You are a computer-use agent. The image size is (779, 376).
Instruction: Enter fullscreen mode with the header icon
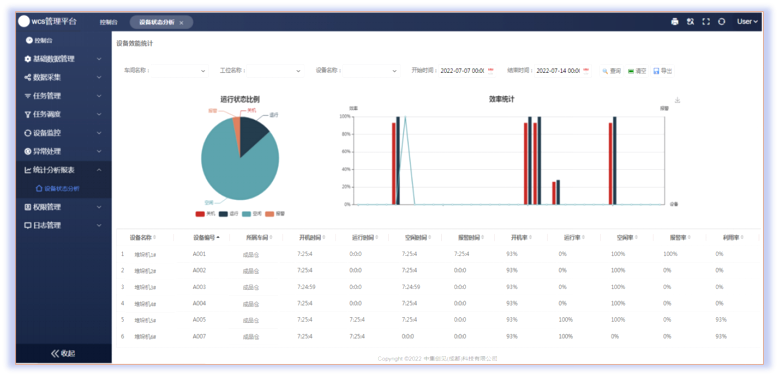click(706, 22)
